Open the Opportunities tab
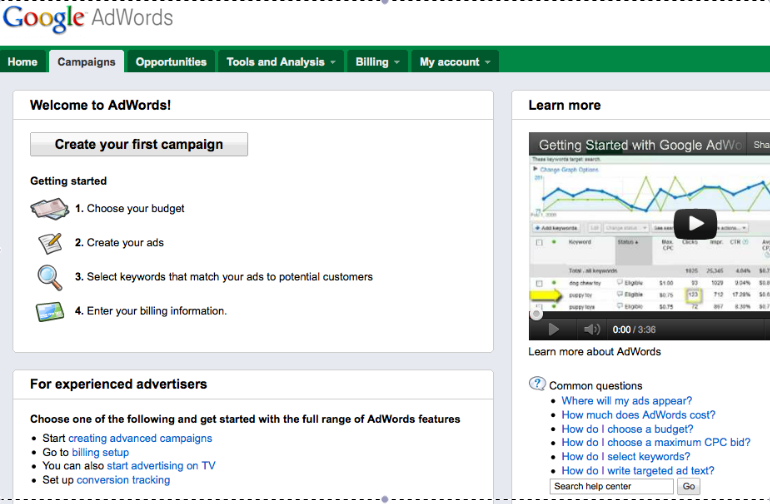Screen dimensions: 770x504 [x=171, y=62]
